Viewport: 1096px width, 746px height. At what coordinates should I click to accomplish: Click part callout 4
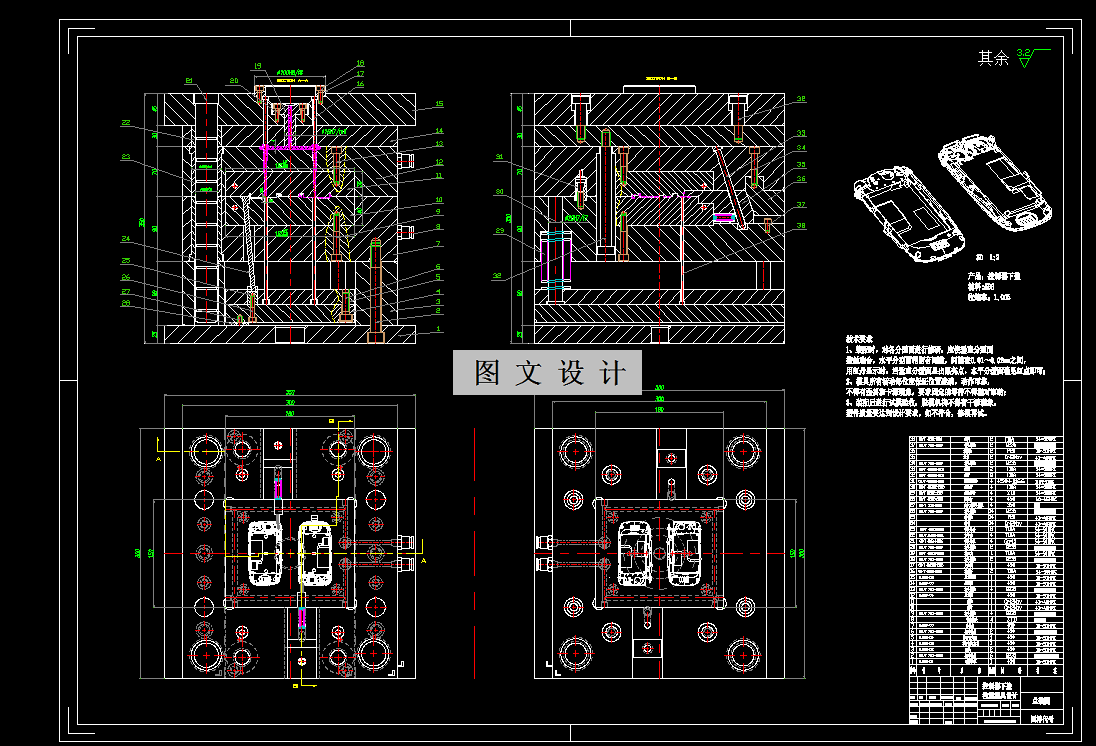[x=438, y=292]
